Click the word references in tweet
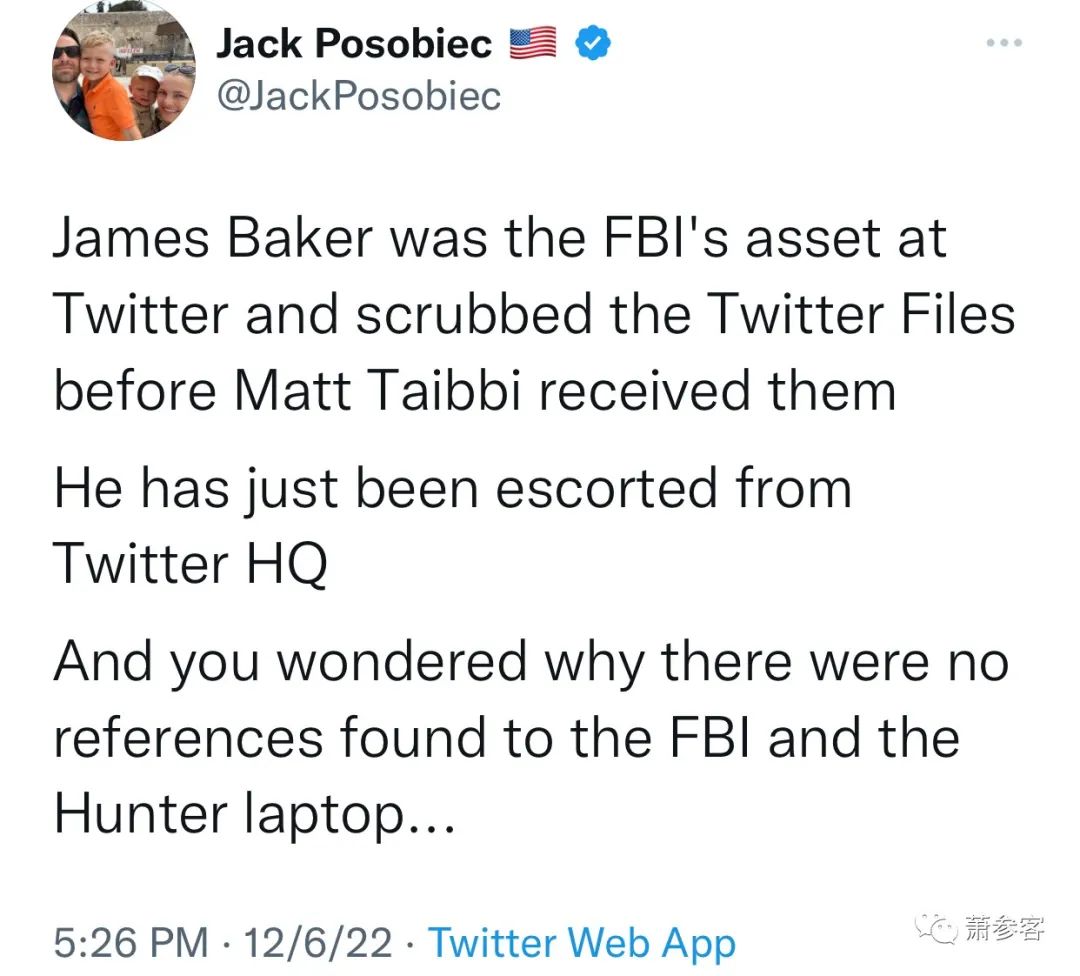This screenshot has width=1080, height=976. (188, 738)
